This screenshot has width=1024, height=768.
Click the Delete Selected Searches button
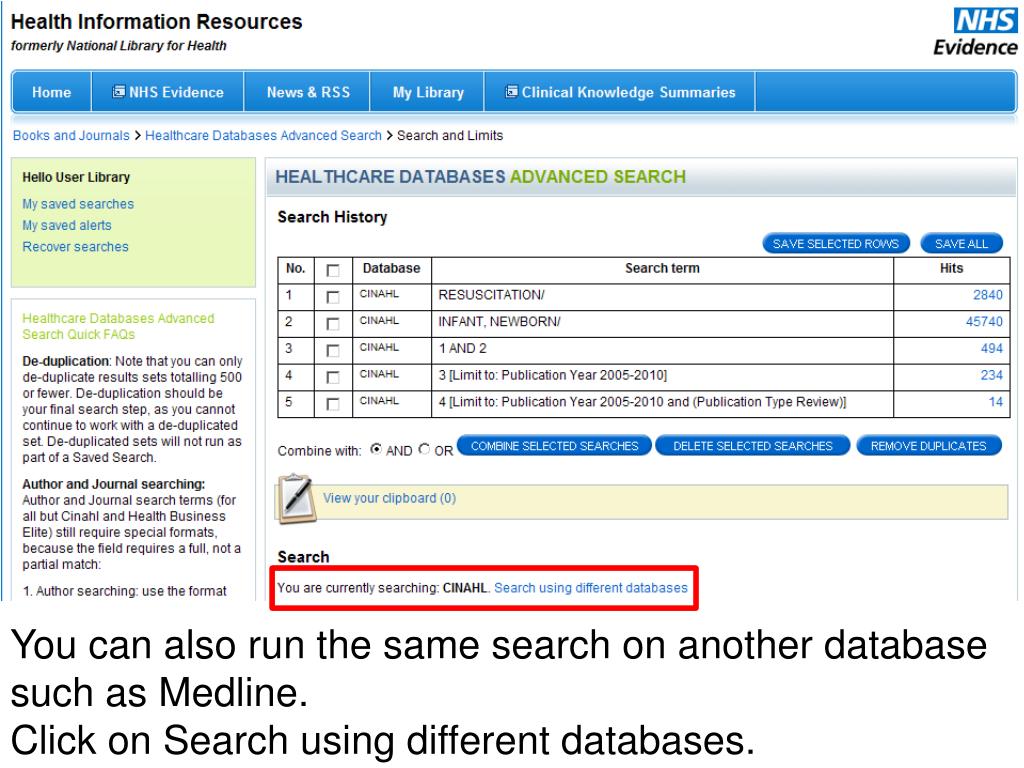753,446
